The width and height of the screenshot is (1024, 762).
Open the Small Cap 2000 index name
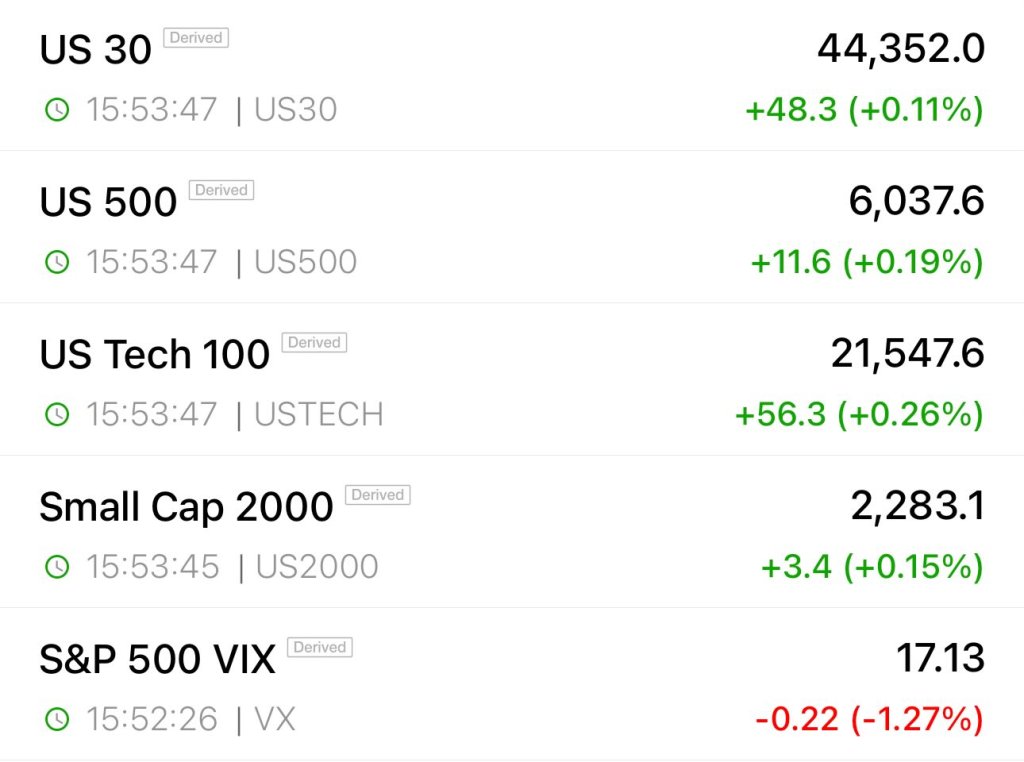pyautogui.click(x=186, y=507)
